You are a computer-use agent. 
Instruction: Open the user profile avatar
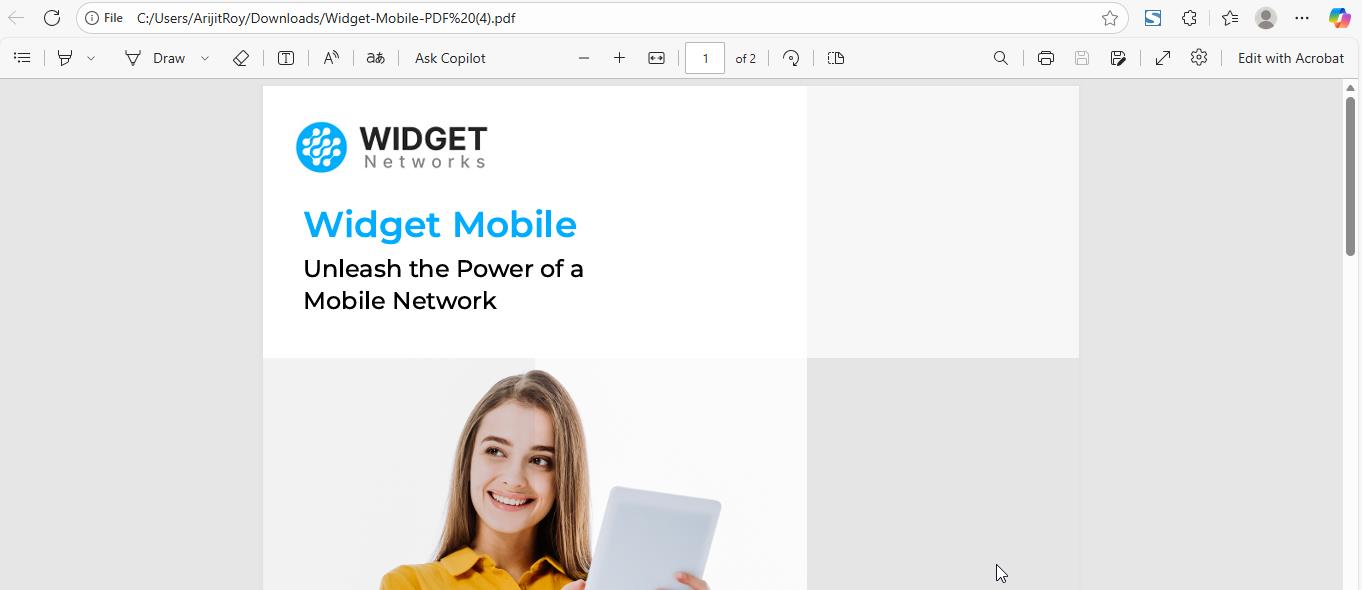tap(1266, 18)
